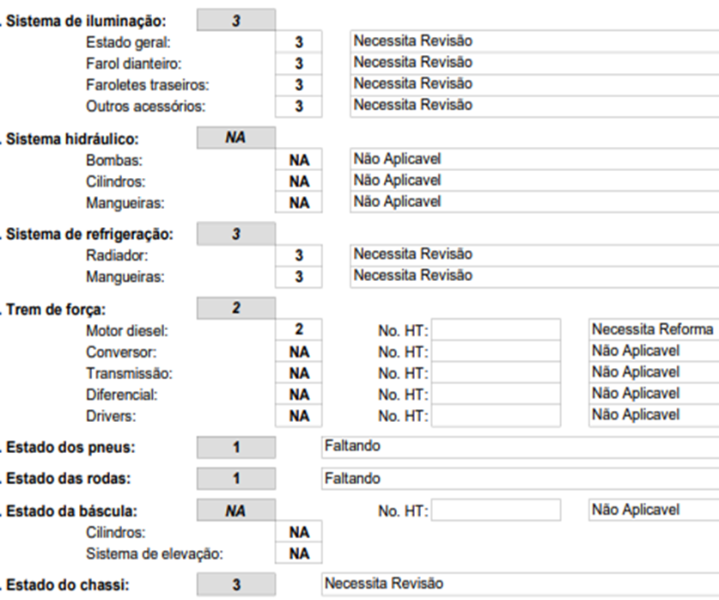The image size is (719, 600).
Task: Select the Radiador comment field
Action: (x=533, y=255)
